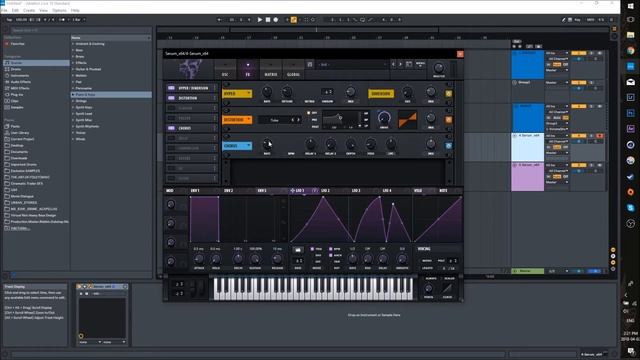
Task: Toggle LFO Trig mode checkbox
Action: [312, 249]
